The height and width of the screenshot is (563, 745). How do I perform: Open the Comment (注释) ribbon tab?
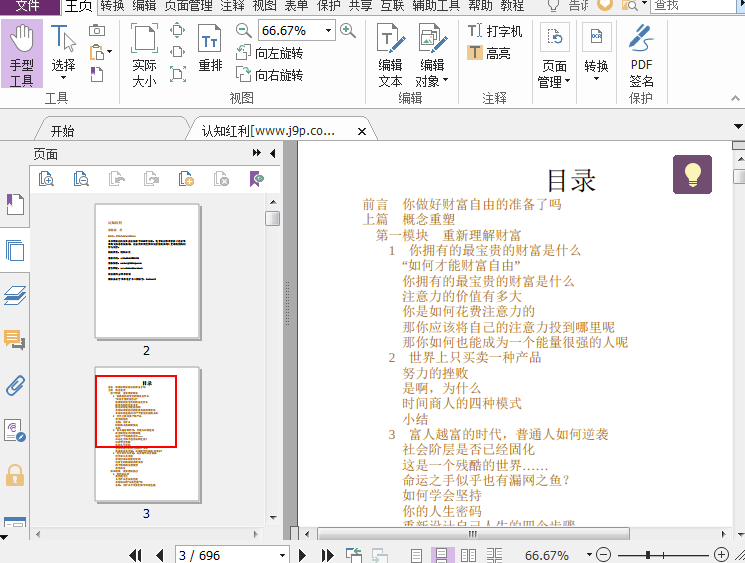tap(232, 6)
